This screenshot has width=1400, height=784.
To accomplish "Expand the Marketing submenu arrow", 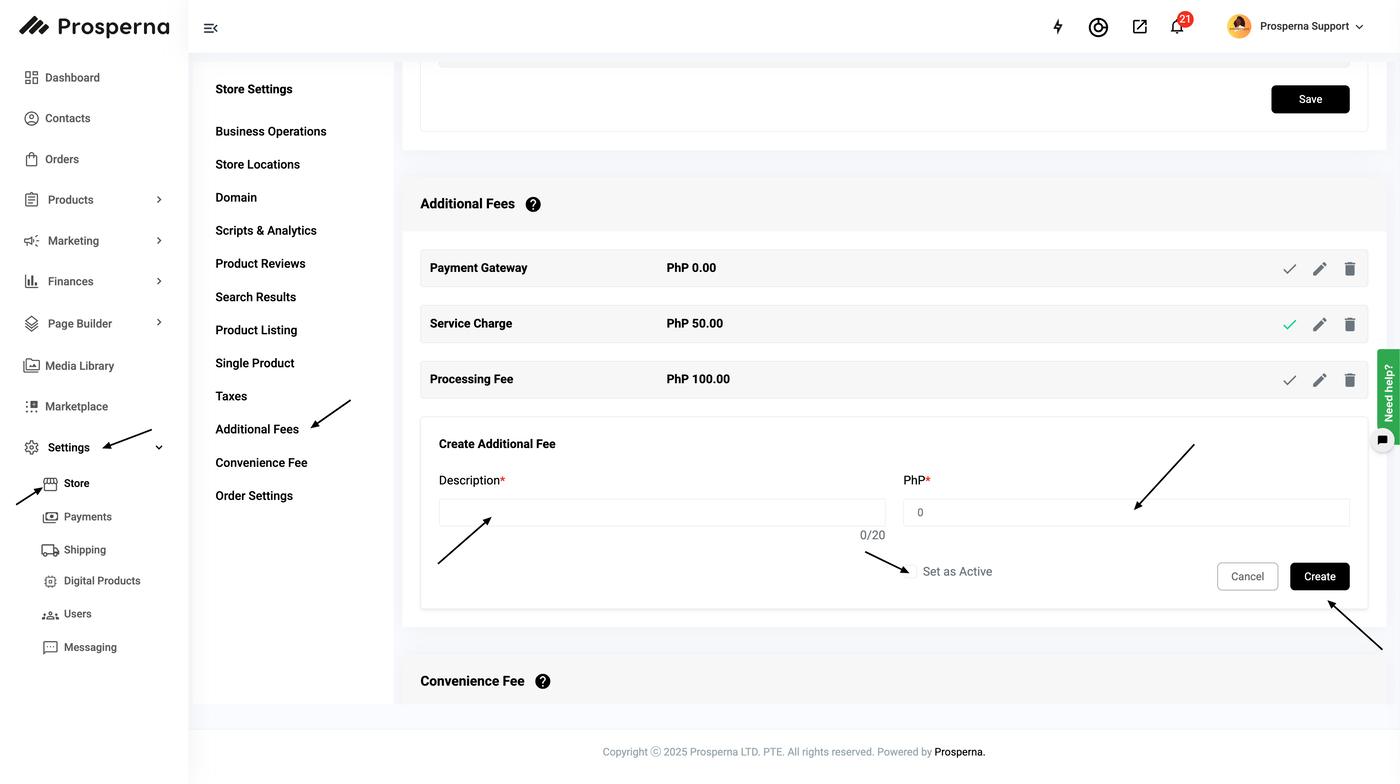I will tap(159, 241).
